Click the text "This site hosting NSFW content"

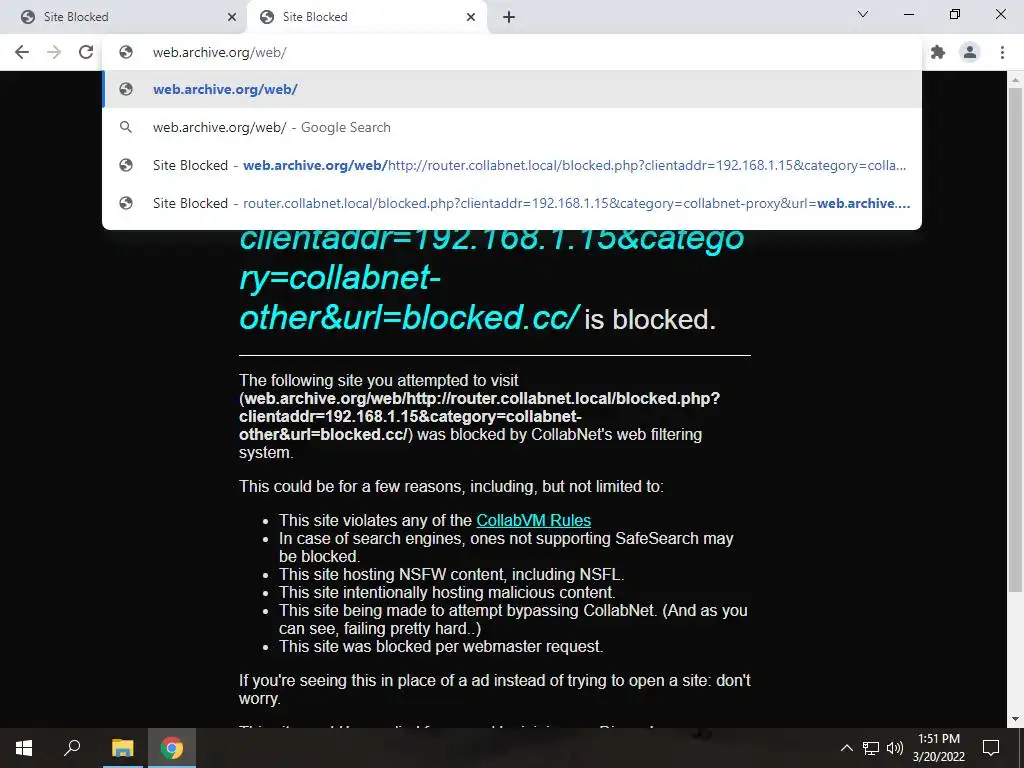451,574
